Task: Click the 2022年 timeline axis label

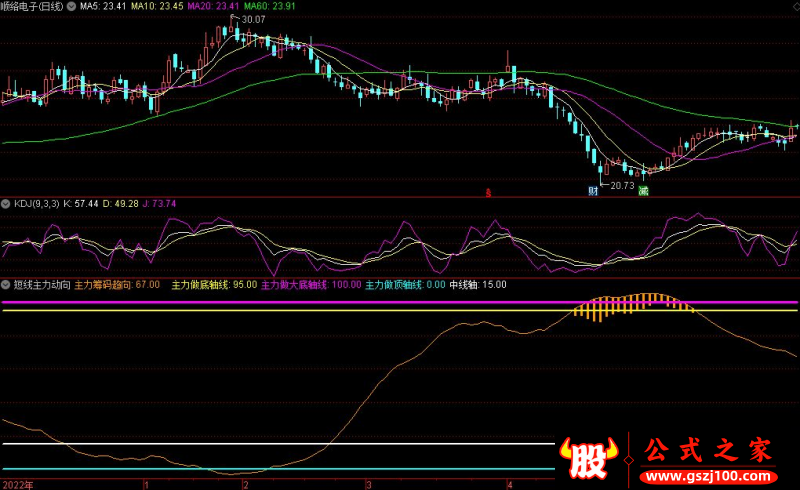Action: point(18,484)
